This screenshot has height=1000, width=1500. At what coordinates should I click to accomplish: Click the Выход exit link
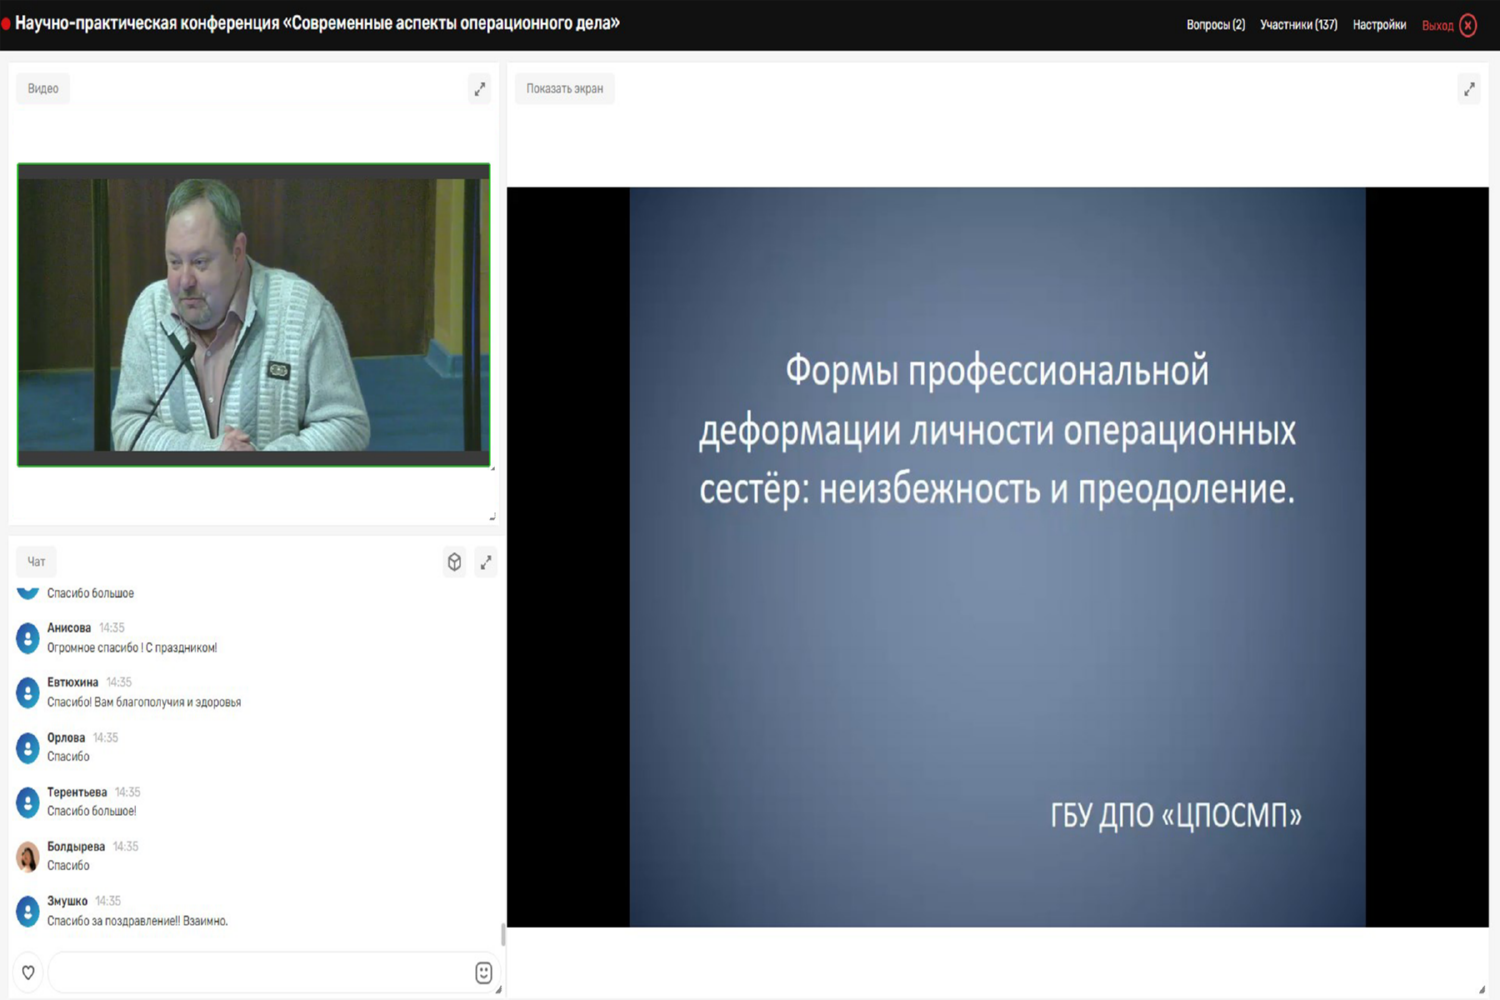pyautogui.click(x=1437, y=25)
